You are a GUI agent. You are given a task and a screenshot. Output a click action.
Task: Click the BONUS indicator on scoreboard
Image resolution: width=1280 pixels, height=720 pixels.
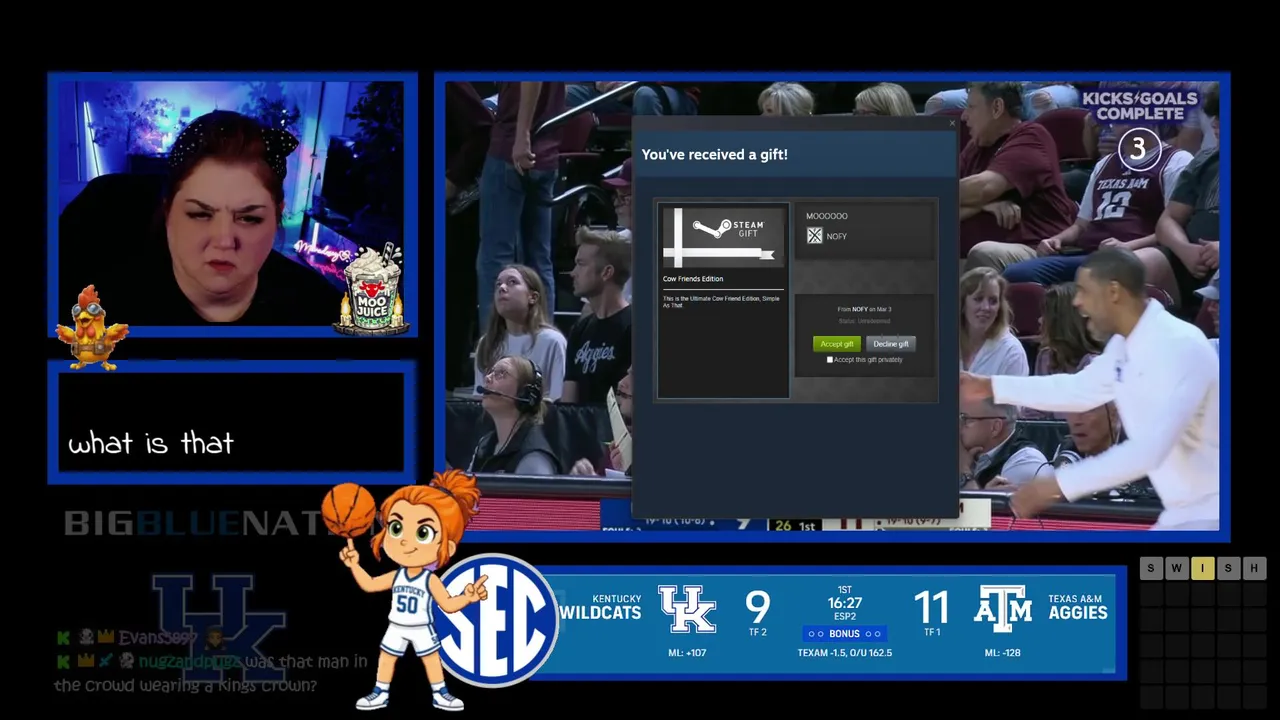tap(844, 634)
